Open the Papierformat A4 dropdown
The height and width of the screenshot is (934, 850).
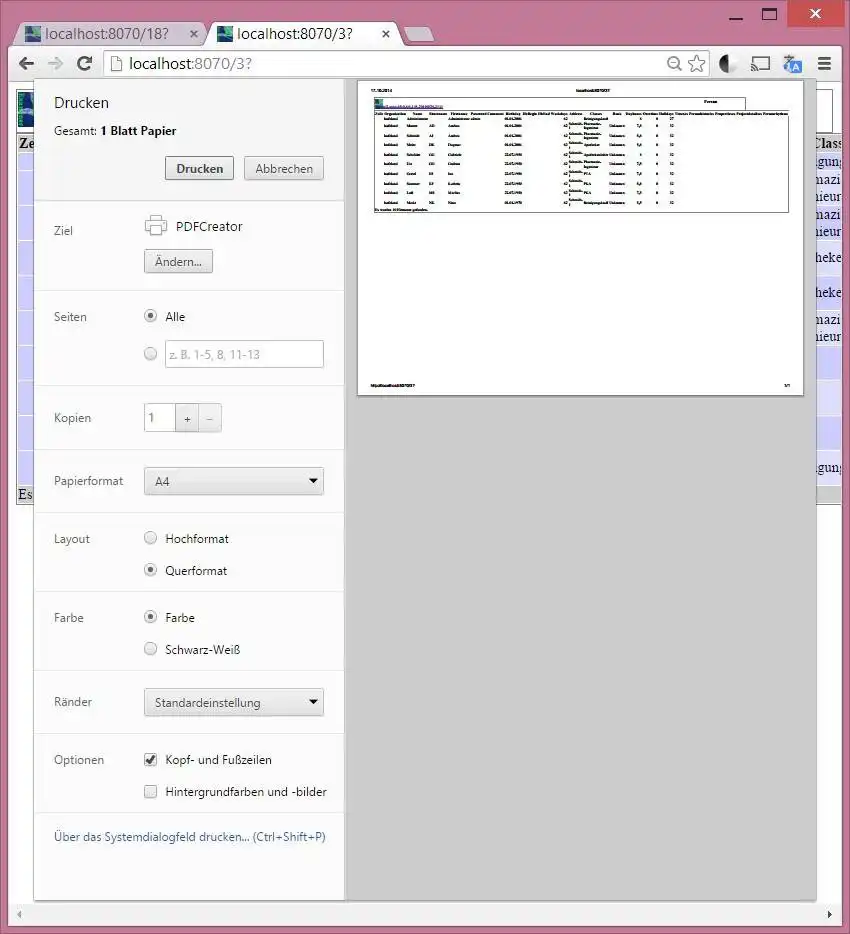point(233,481)
